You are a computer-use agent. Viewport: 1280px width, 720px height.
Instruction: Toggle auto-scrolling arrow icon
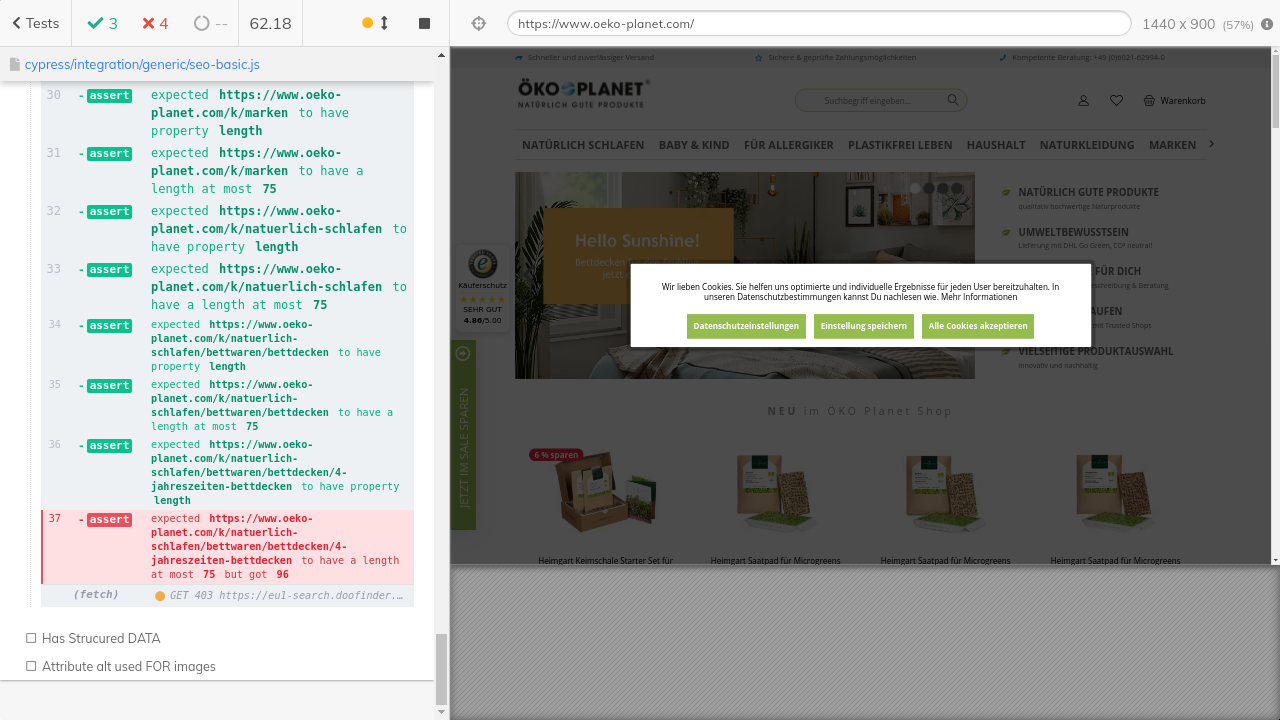[384, 23]
